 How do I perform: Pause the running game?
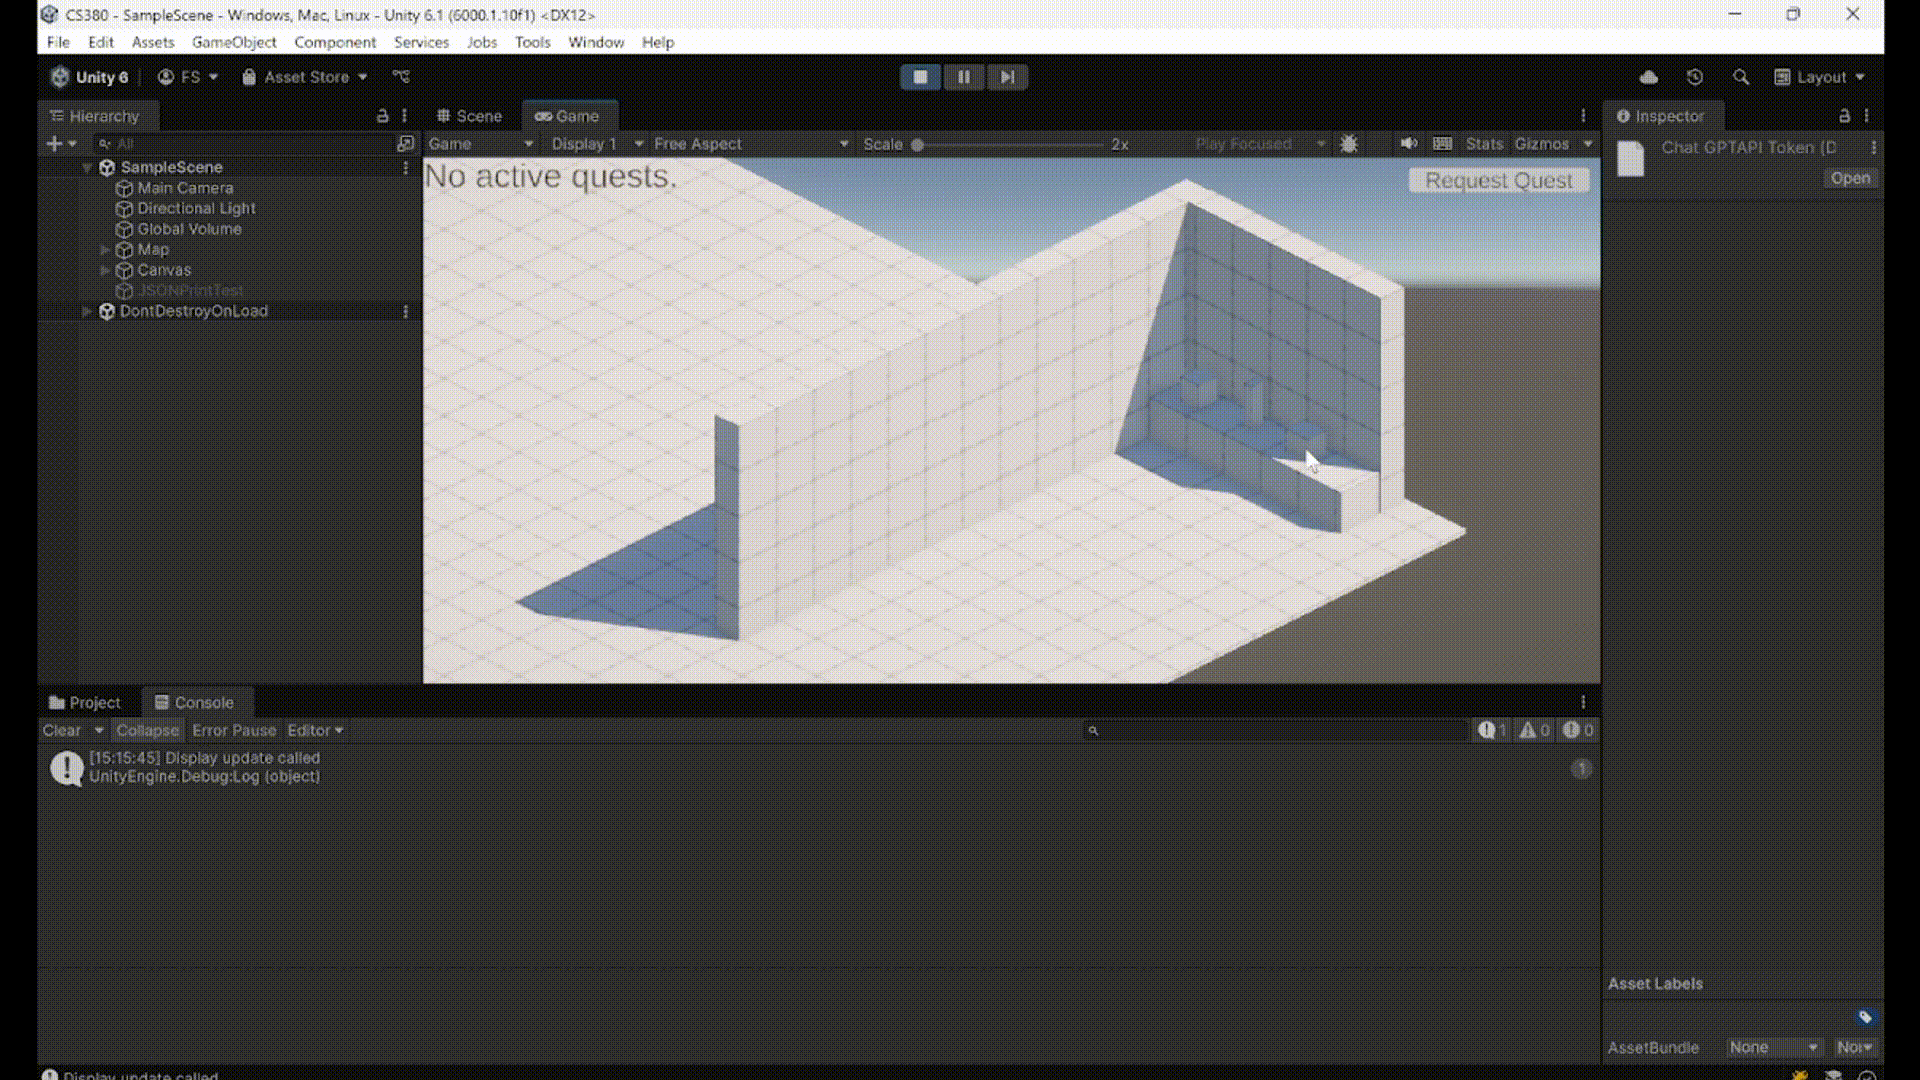coord(964,77)
